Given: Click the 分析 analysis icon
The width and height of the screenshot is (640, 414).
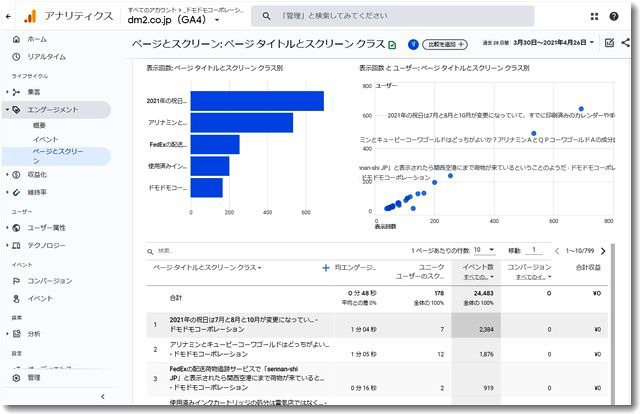Looking at the screenshot, I should pos(16,334).
